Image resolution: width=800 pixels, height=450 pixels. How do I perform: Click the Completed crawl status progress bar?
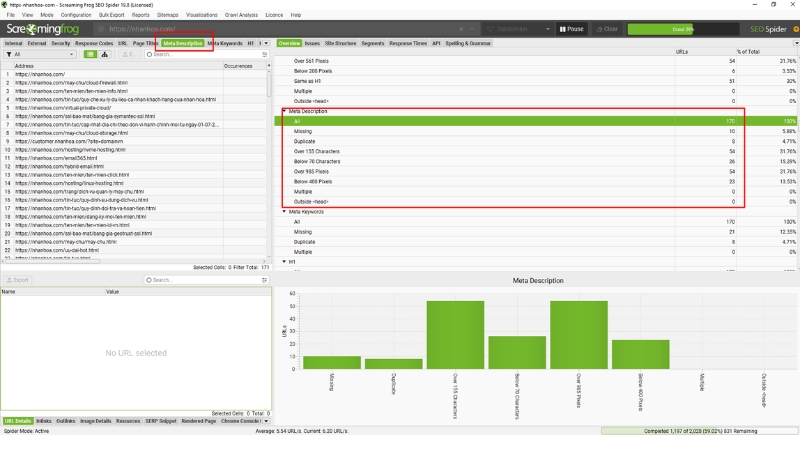pos(699,431)
